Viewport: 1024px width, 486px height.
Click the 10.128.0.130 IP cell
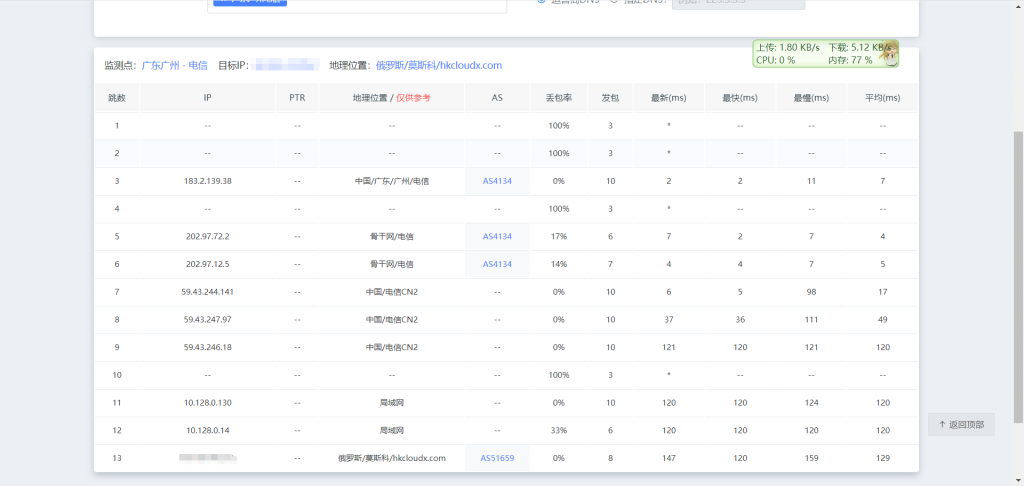(208, 403)
